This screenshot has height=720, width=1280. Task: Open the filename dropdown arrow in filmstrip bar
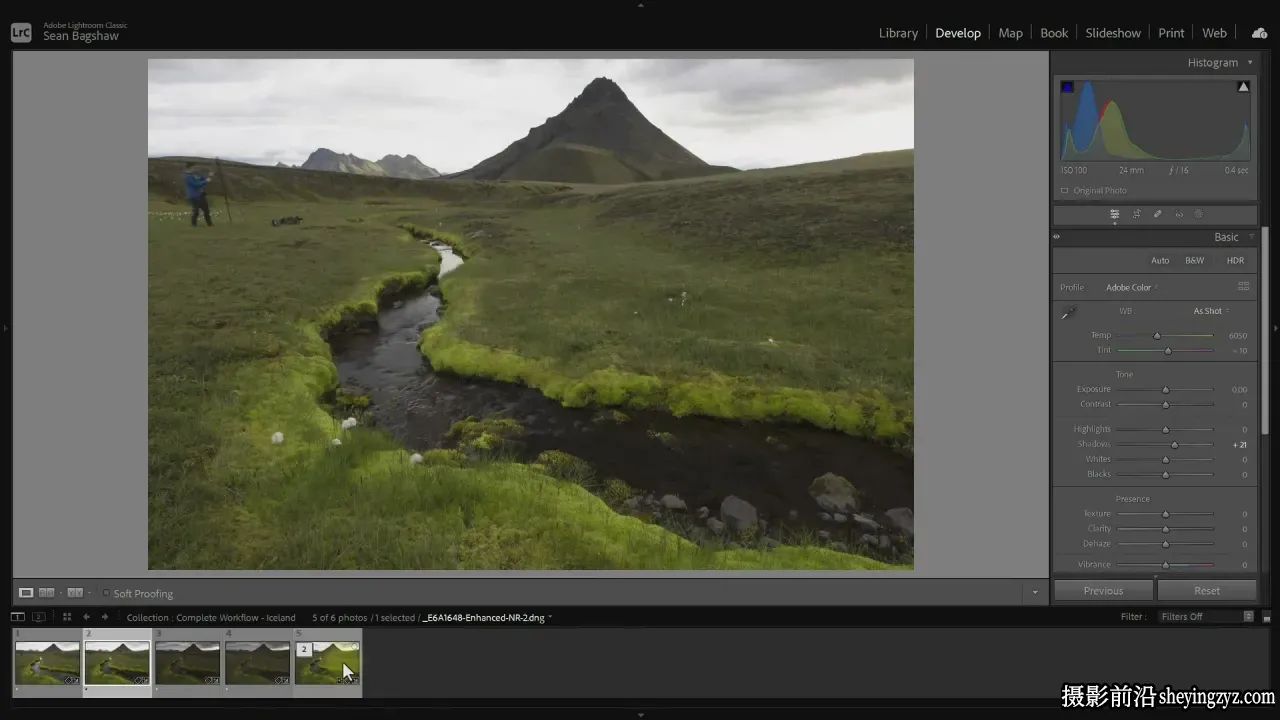[550, 617]
